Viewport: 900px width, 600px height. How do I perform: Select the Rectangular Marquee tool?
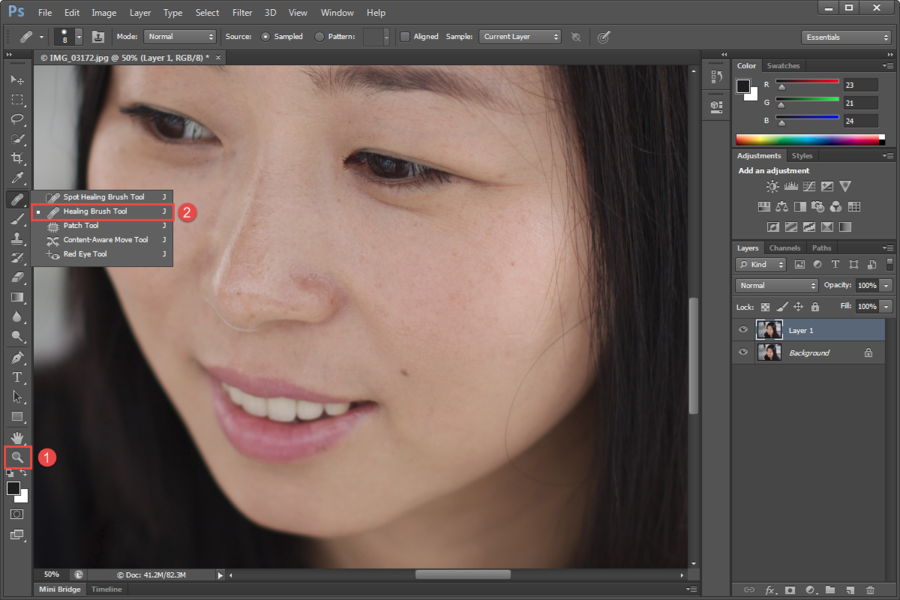pyautogui.click(x=17, y=100)
